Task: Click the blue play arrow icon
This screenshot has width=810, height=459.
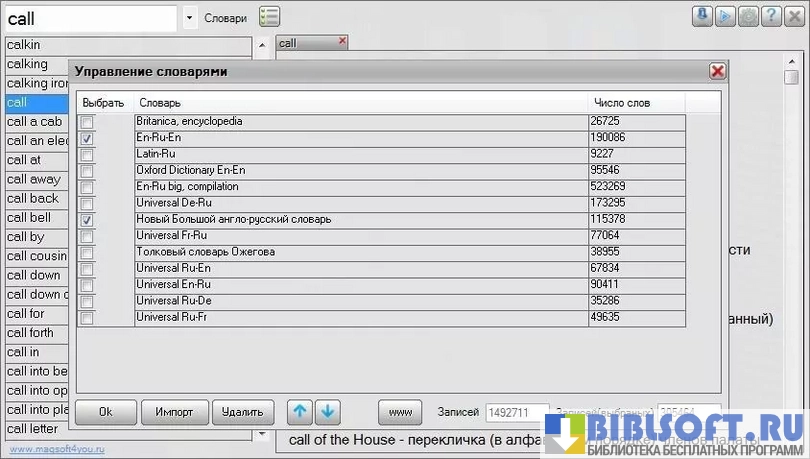Action: pos(725,16)
